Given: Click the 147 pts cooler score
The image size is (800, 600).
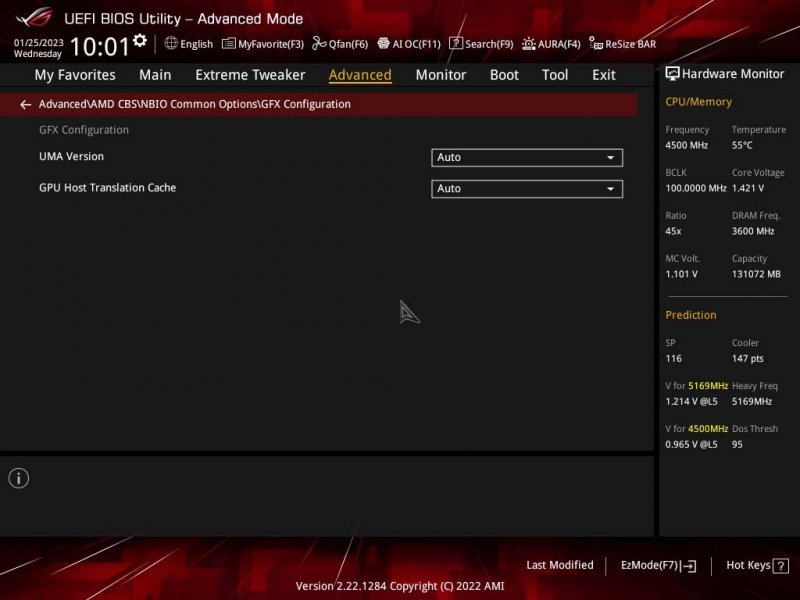Looking at the screenshot, I should 747,359.
